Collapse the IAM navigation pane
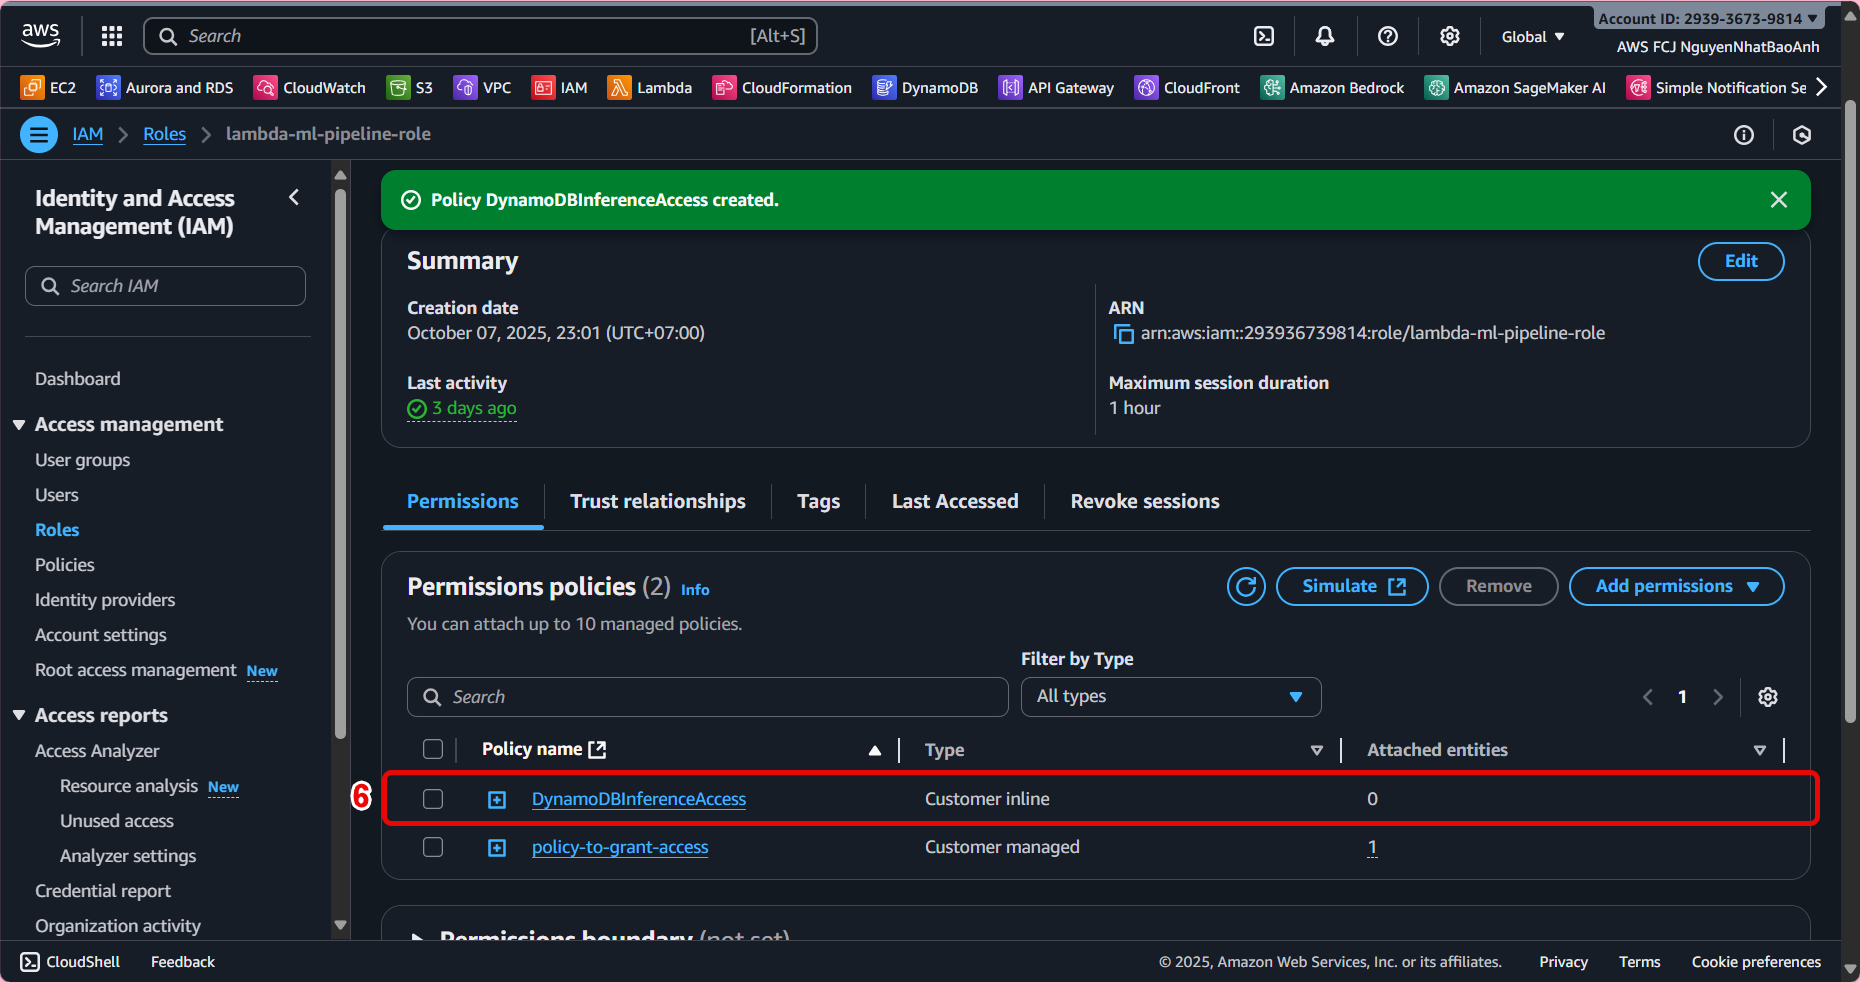The width and height of the screenshot is (1860, 982). pos(294,198)
